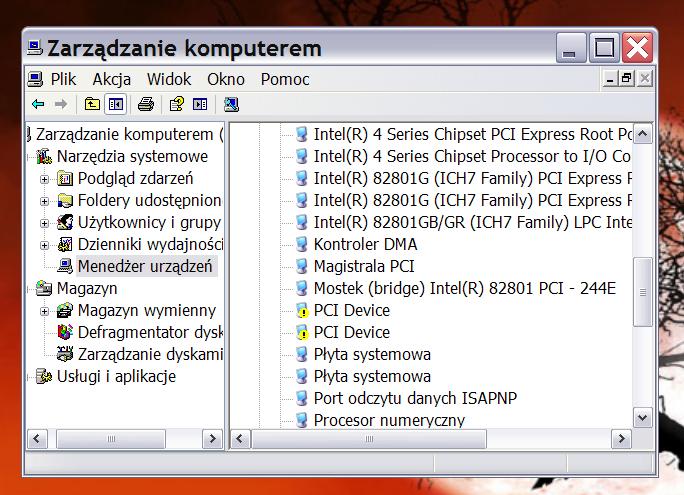Click the Kontroler DMA device icon

302,244
